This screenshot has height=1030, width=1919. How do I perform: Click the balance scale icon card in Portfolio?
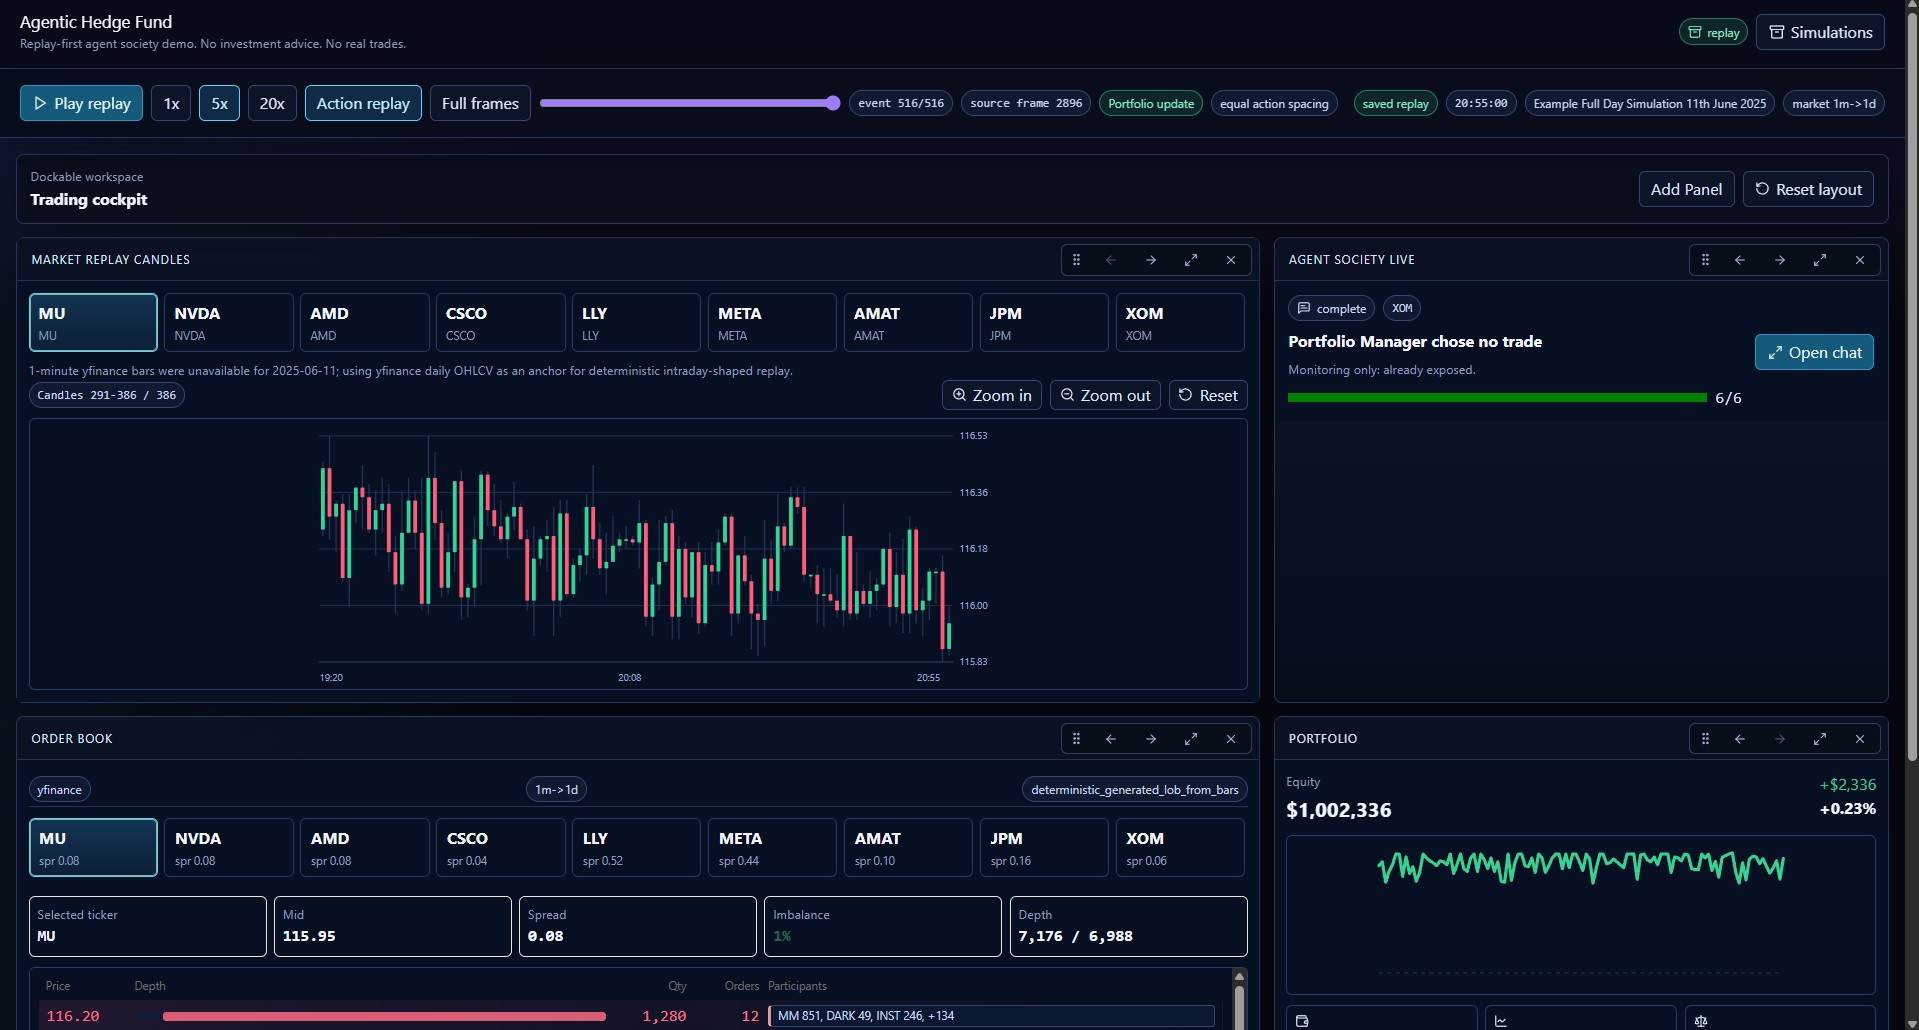click(1780, 1018)
